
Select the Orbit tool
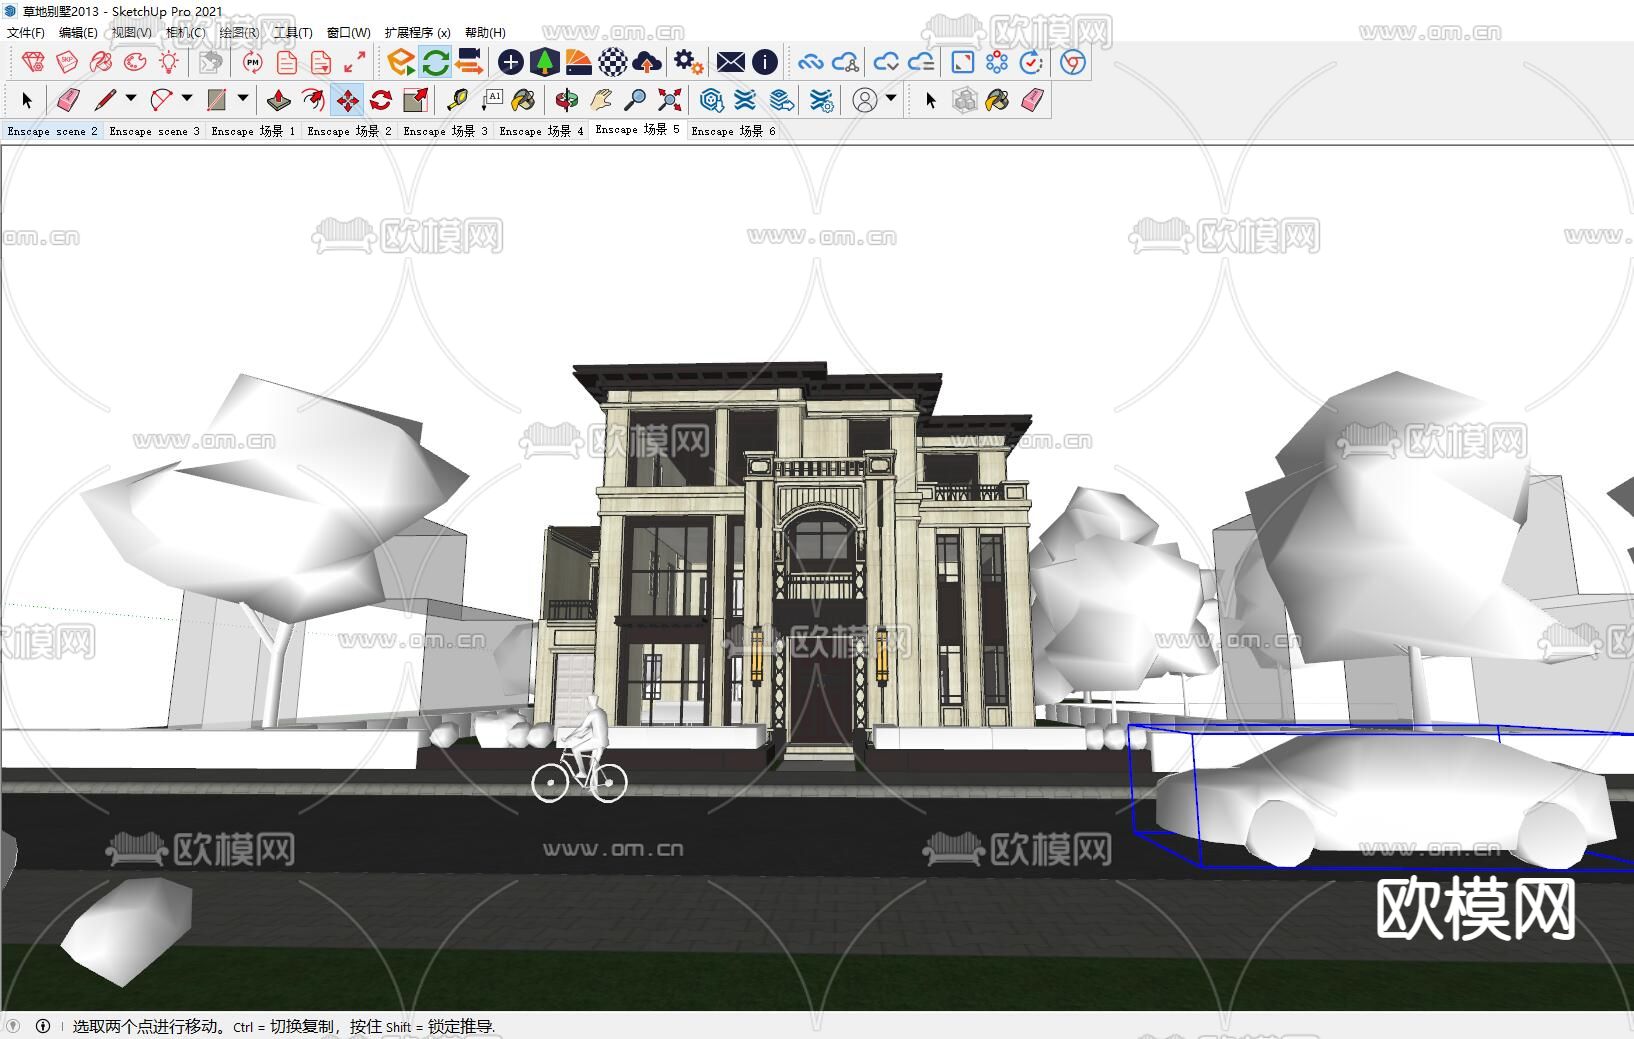click(x=567, y=100)
